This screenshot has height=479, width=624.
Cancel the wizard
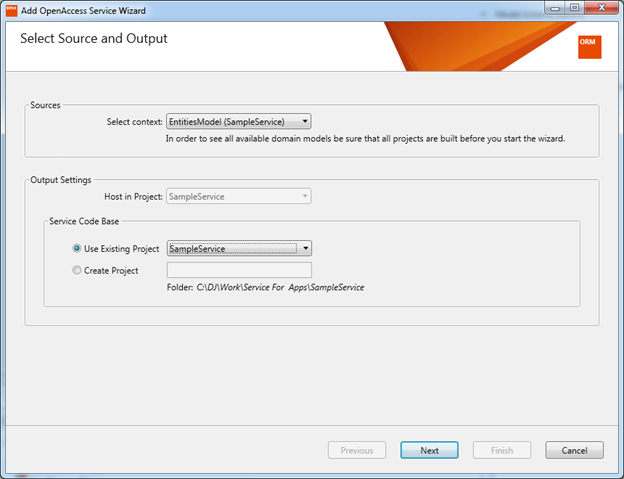574,450
